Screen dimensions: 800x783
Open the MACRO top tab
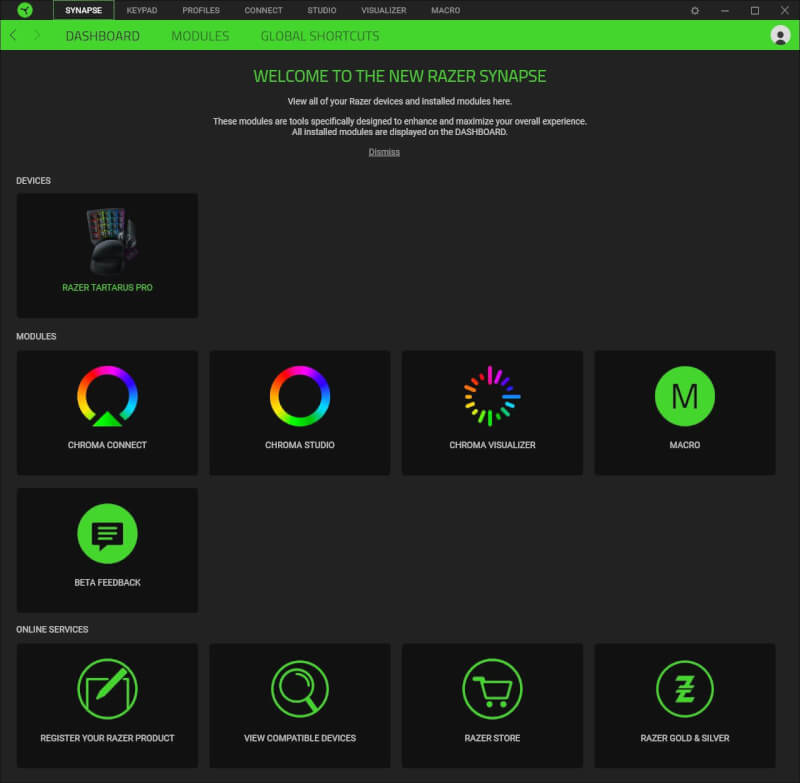[445, 10]
